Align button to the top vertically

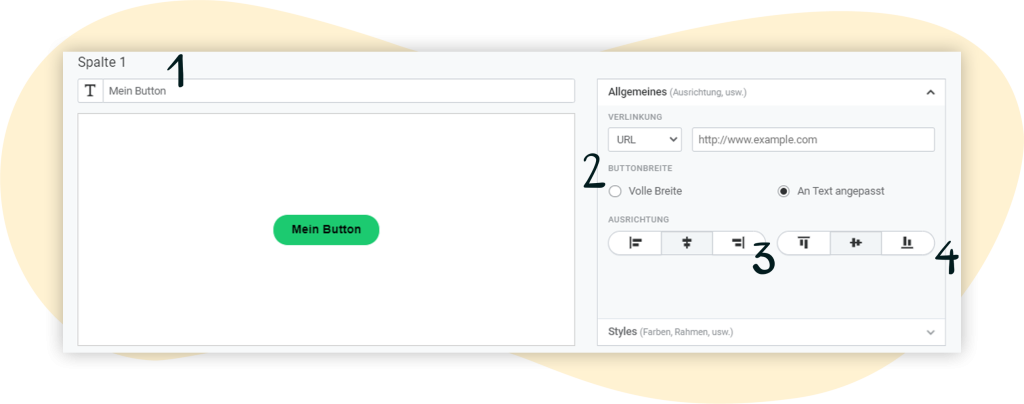pos(803,243)
